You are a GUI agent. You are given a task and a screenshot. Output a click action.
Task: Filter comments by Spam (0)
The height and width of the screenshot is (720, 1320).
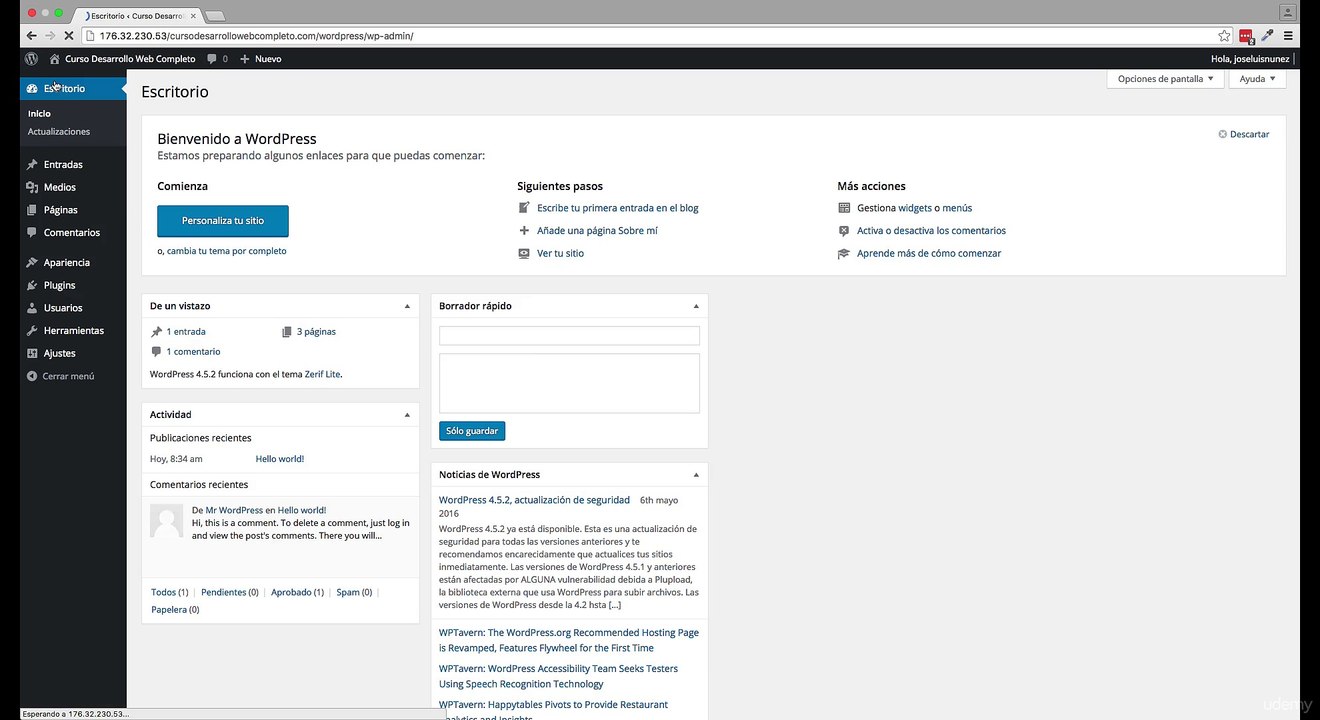354,592
